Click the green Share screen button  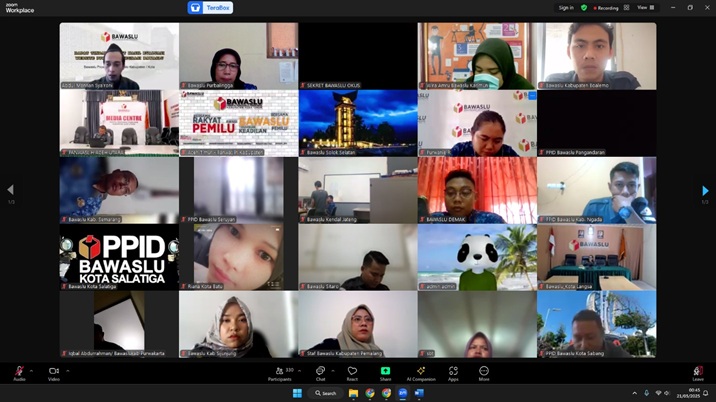385,373
